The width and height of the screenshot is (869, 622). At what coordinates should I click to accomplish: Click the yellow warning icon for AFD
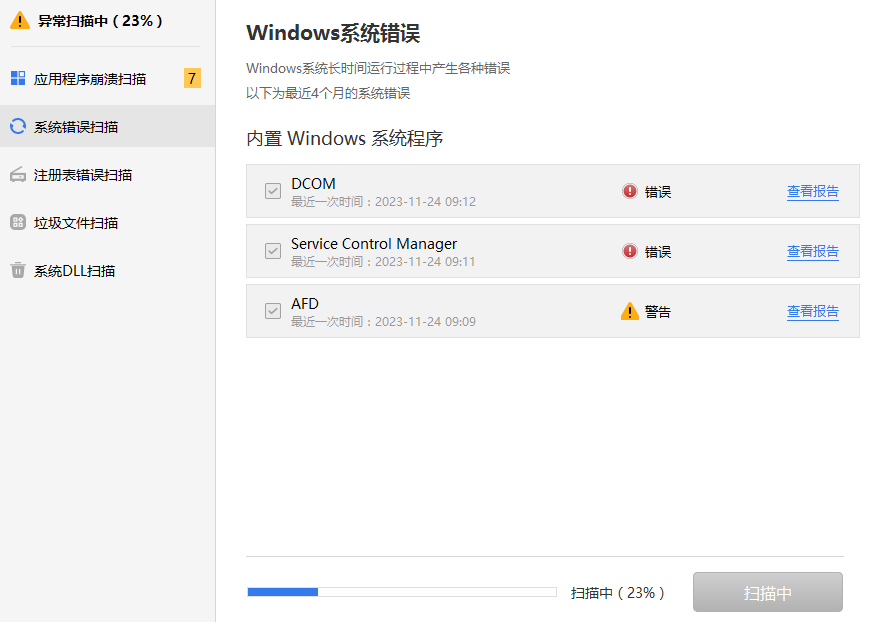(630, 311)
